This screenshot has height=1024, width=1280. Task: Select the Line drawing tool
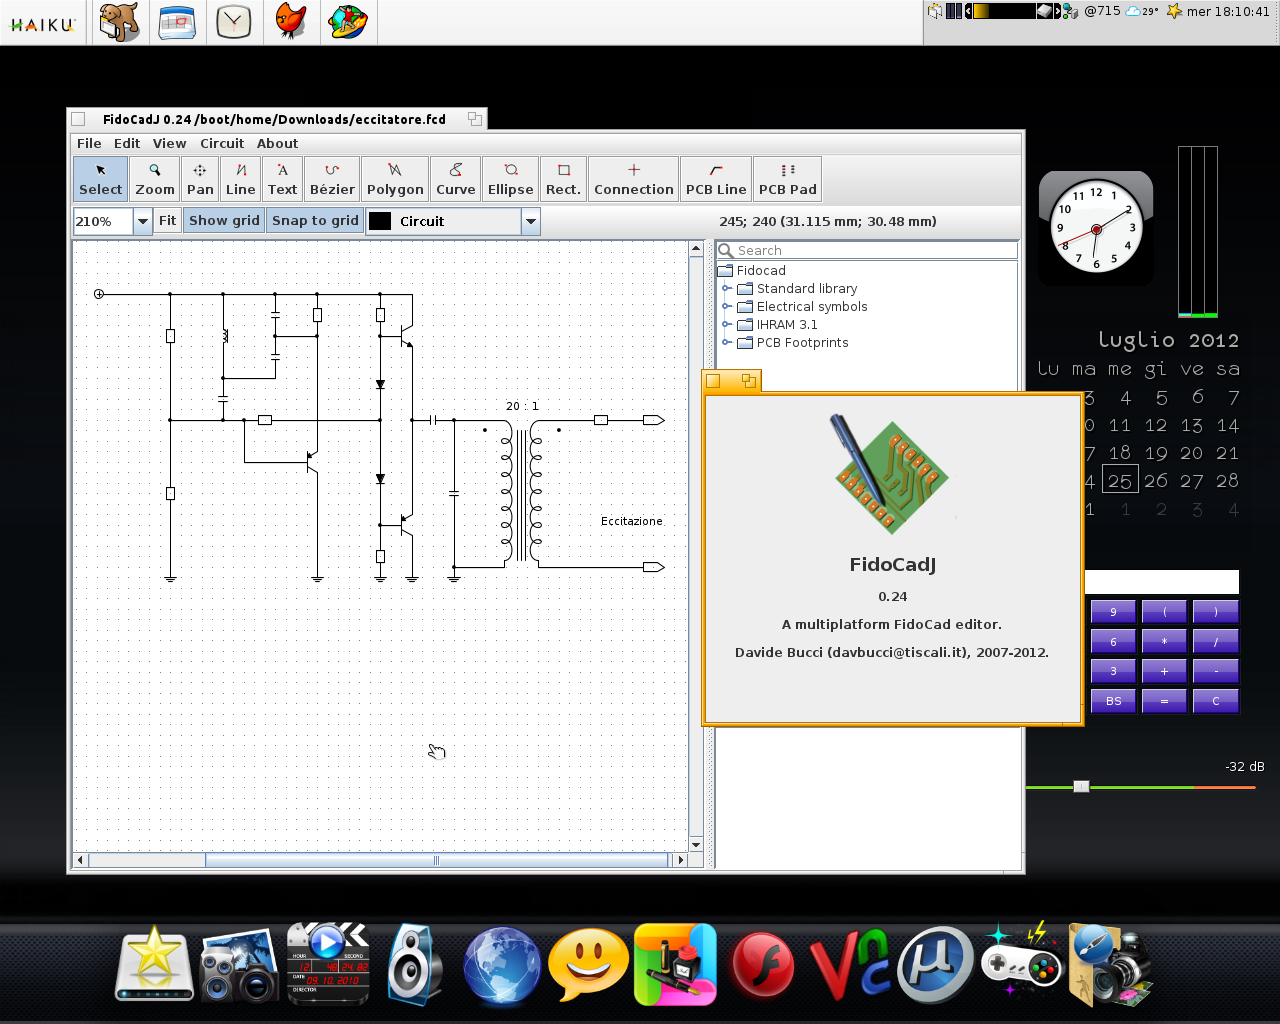click(x=241, y=179)
